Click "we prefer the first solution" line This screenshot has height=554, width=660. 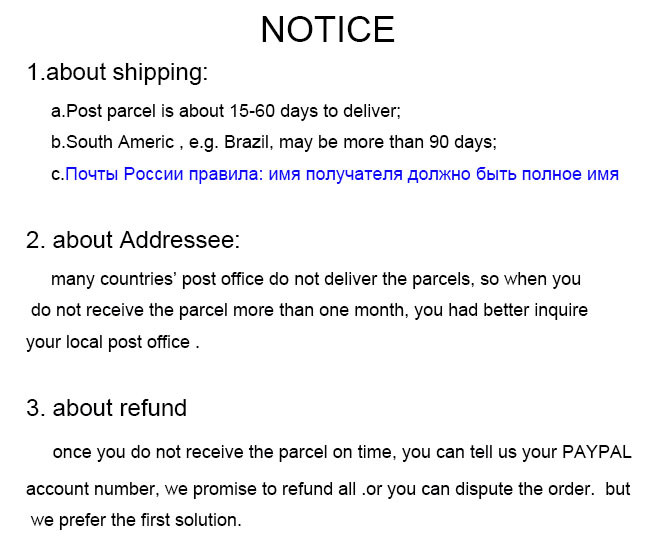click(136, 520)
